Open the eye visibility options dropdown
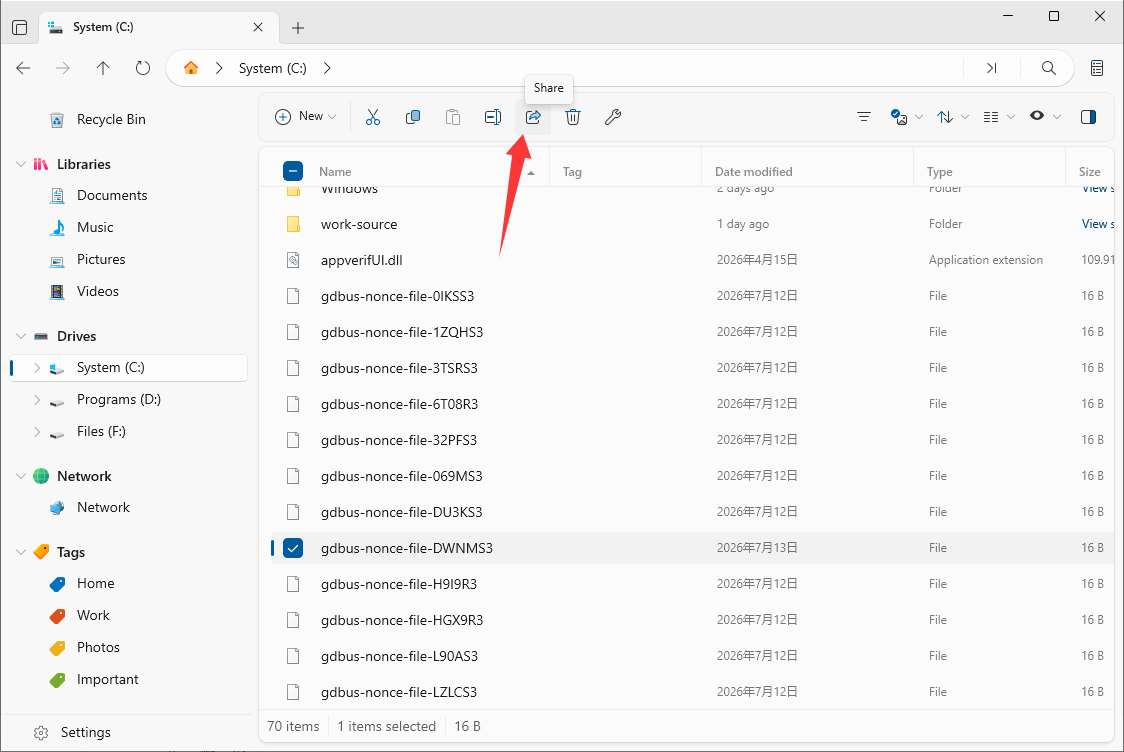 (1044, 117)
